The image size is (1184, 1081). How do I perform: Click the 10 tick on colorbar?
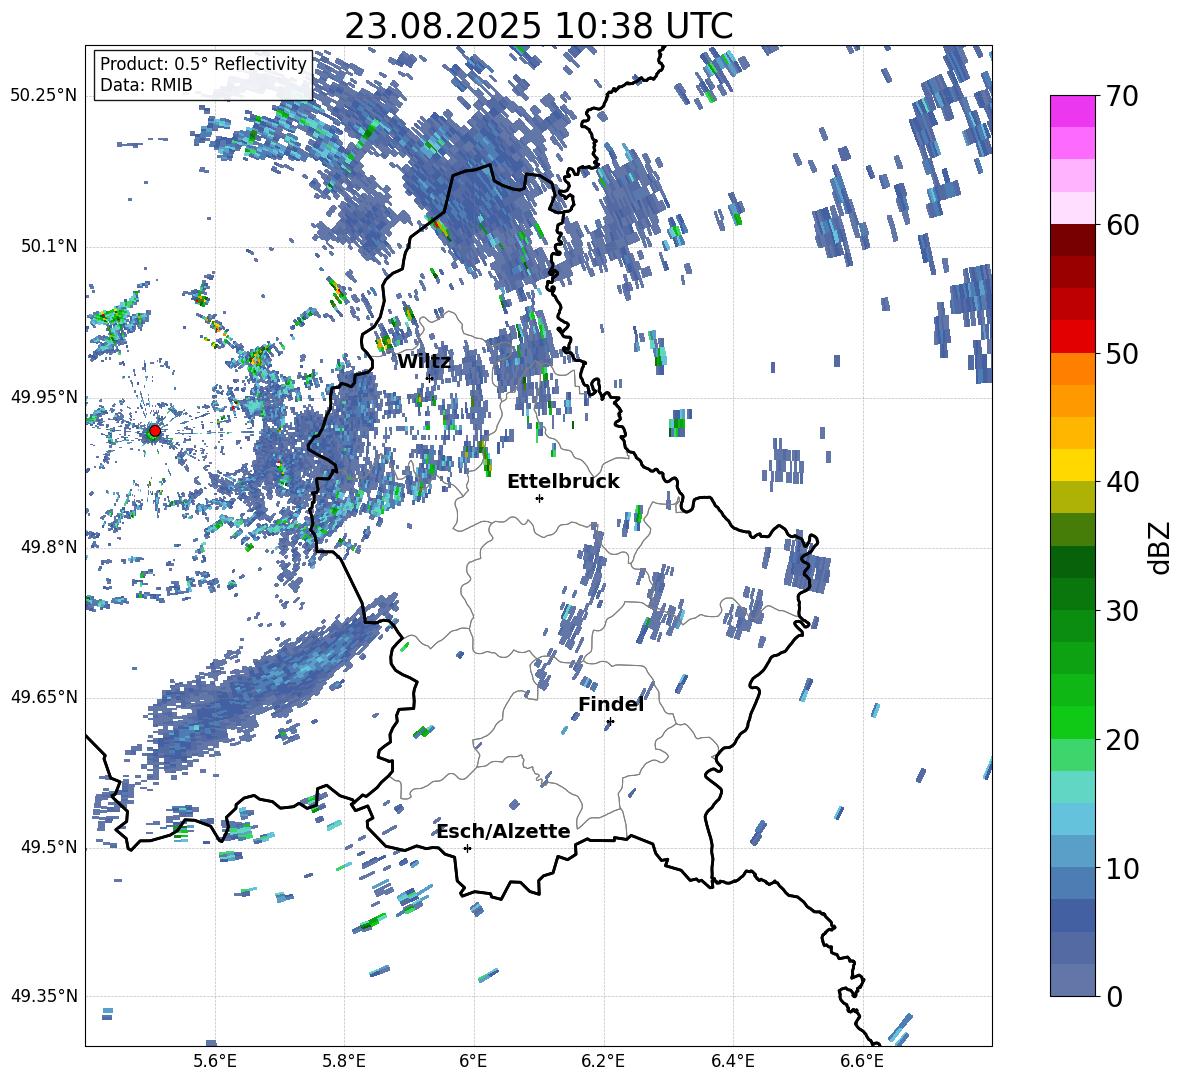click(1121, 868)
